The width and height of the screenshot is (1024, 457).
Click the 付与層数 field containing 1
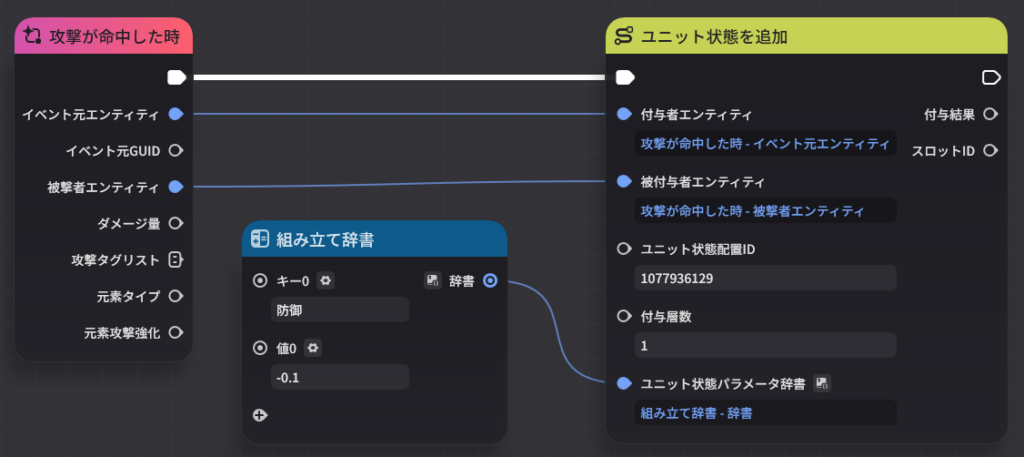point(765,345)
